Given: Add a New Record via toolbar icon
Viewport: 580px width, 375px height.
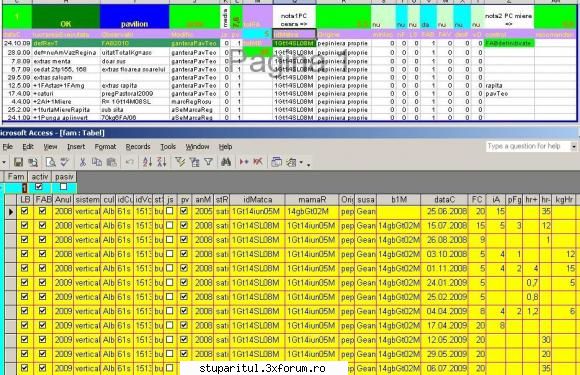Looking at the screenshot, I should click(x=244, y=162).
